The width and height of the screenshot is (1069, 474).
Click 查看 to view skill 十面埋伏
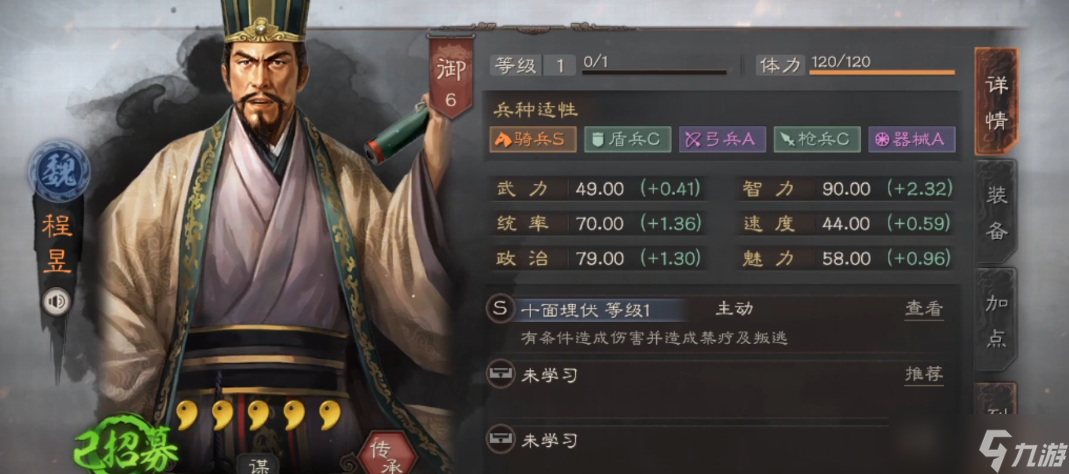click(924, 309)
